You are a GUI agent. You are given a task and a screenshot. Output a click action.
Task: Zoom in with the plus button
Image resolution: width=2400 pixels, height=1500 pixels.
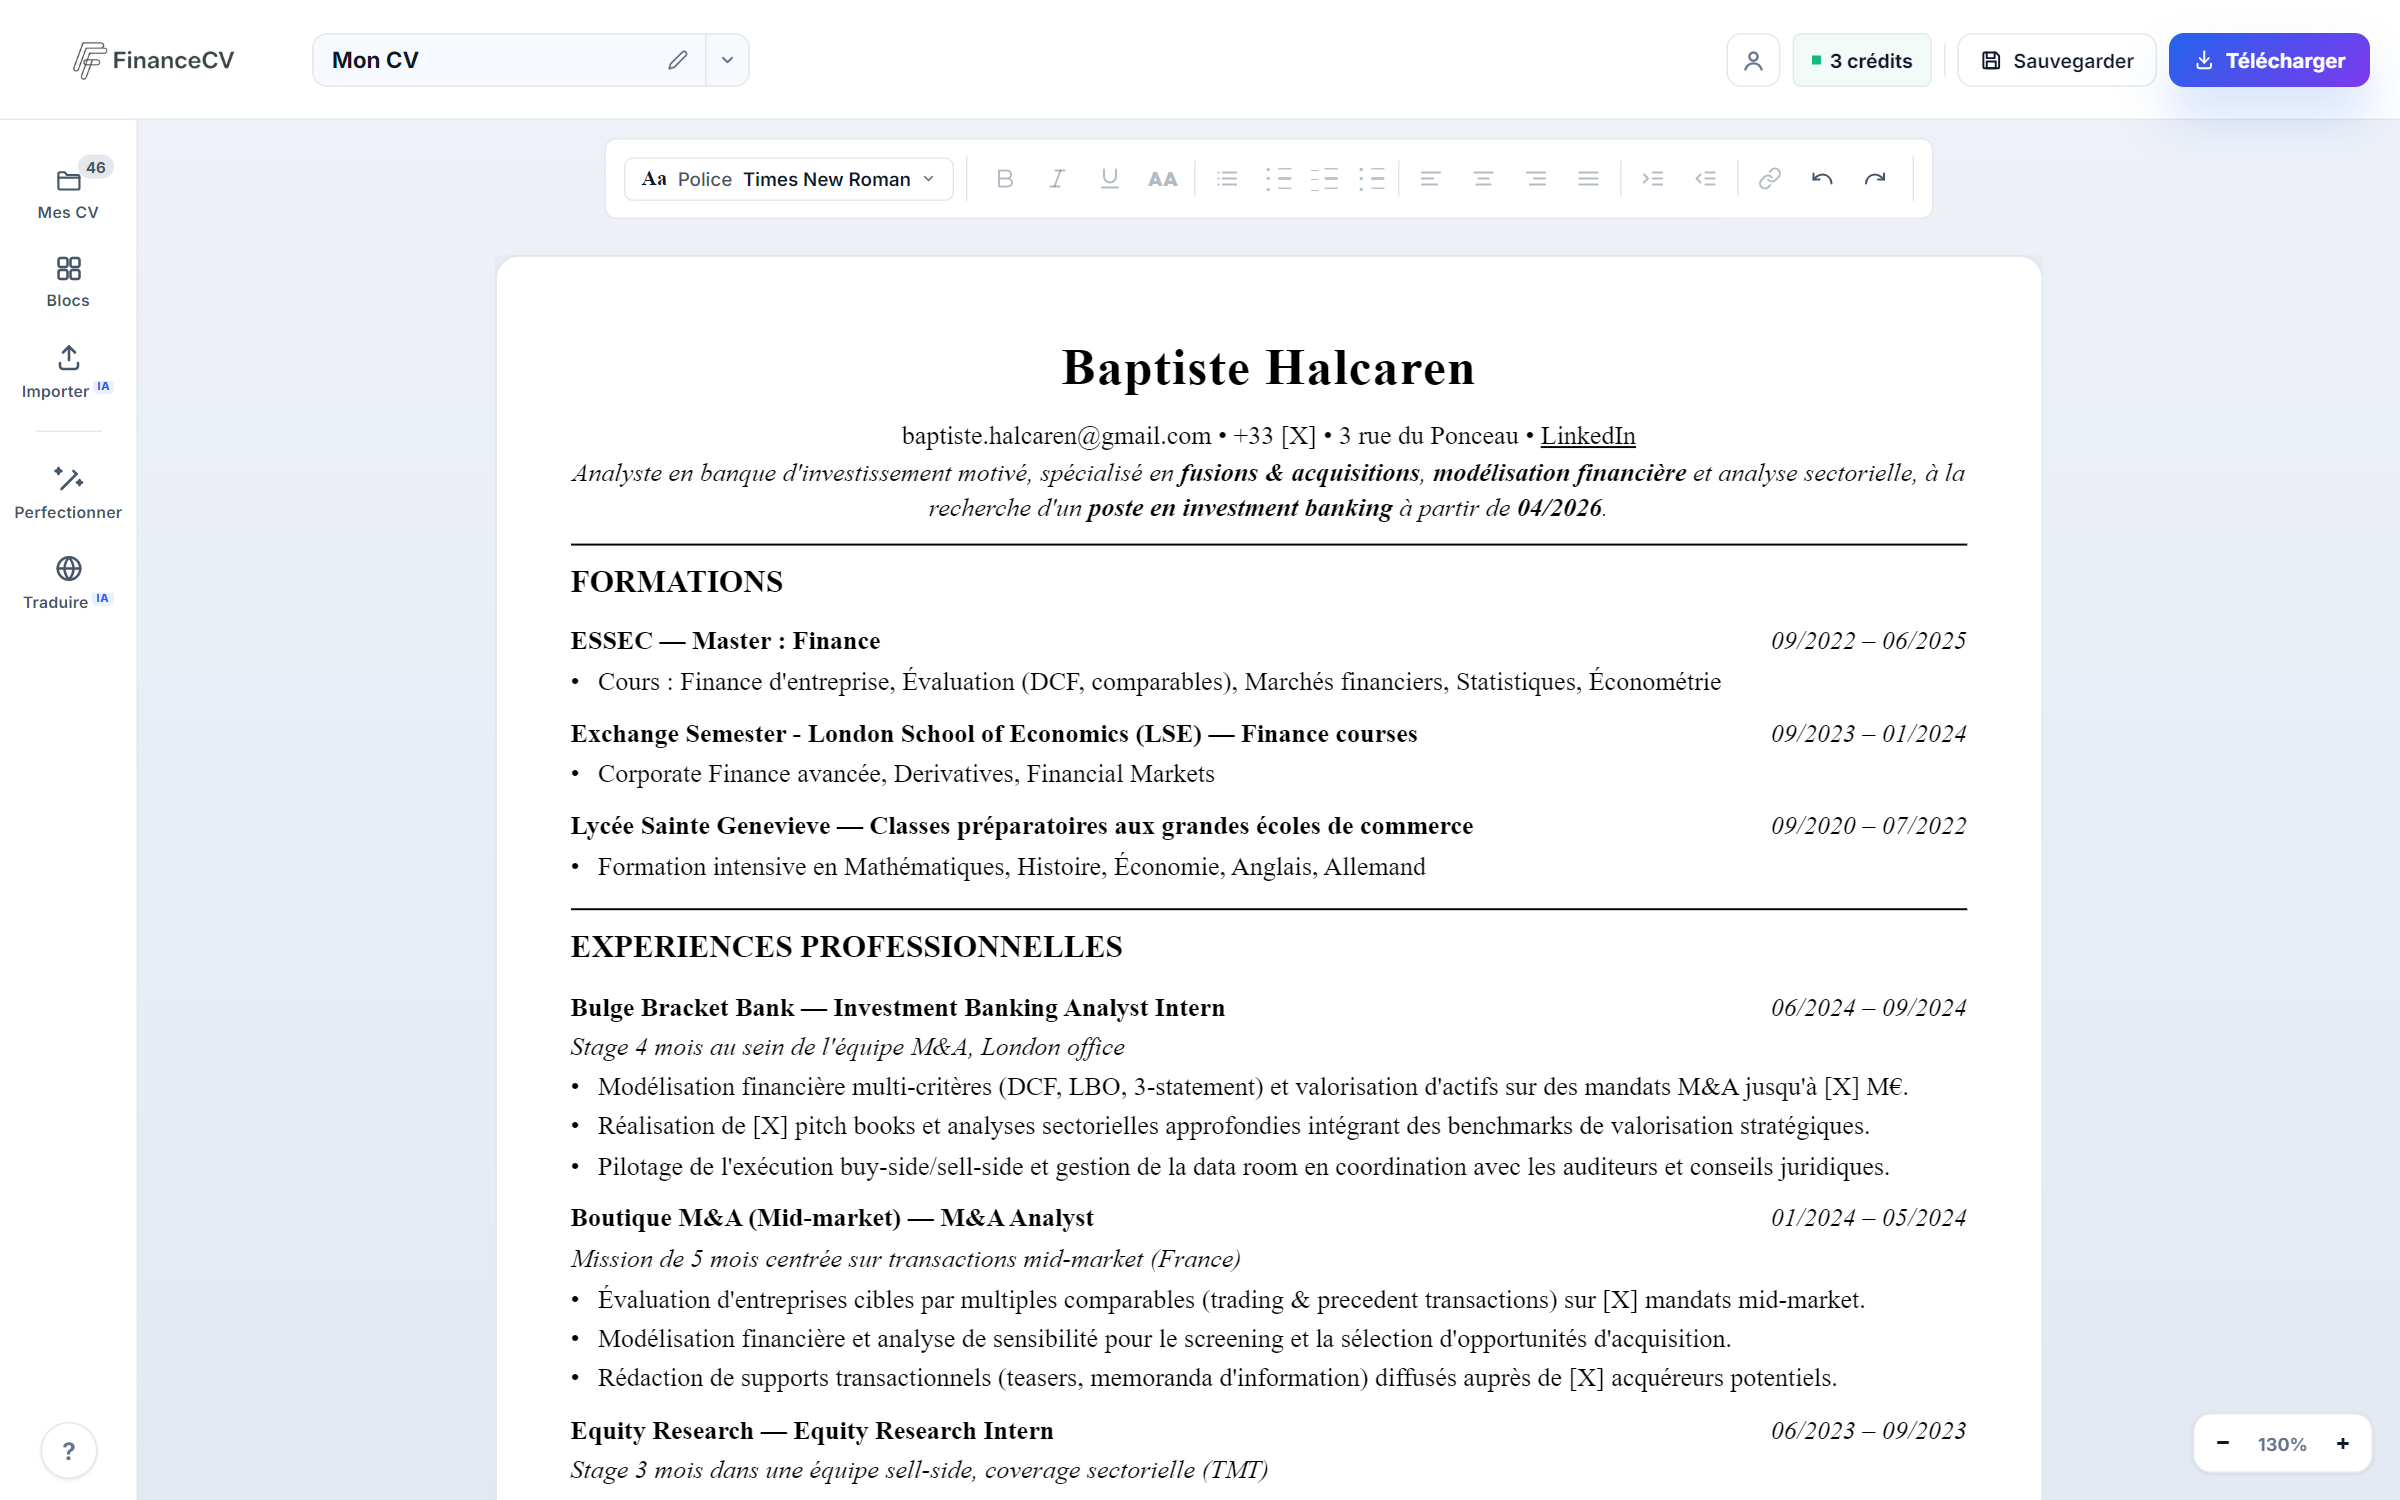click(2342, 1443)
